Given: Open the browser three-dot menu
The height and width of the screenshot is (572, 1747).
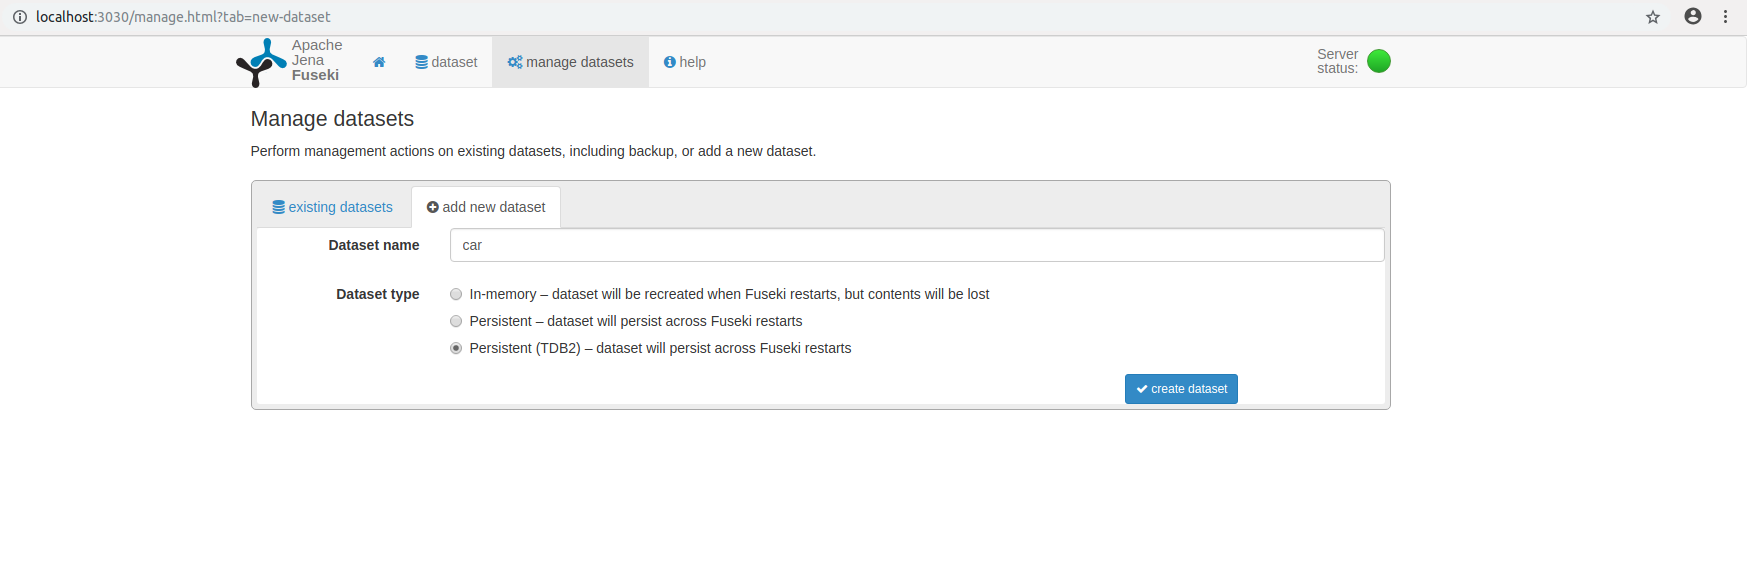Looking at the screenshot, I should pyautogui.click(x=1725, y=17).
